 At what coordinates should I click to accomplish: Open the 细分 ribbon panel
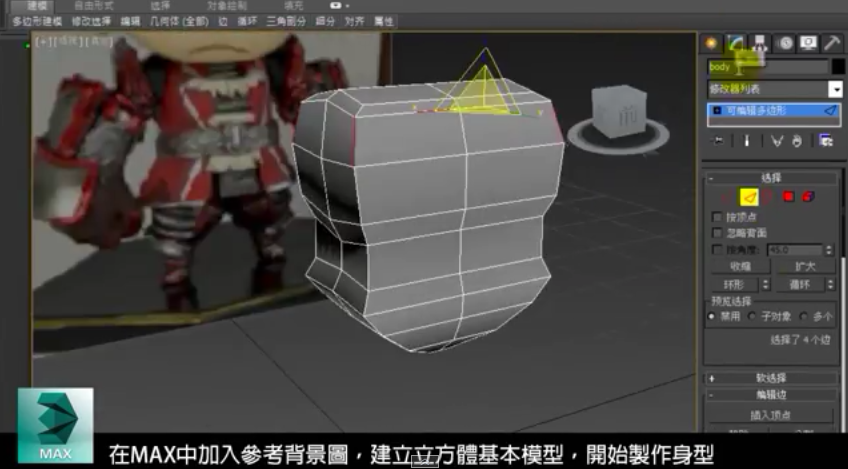point(325,22)
